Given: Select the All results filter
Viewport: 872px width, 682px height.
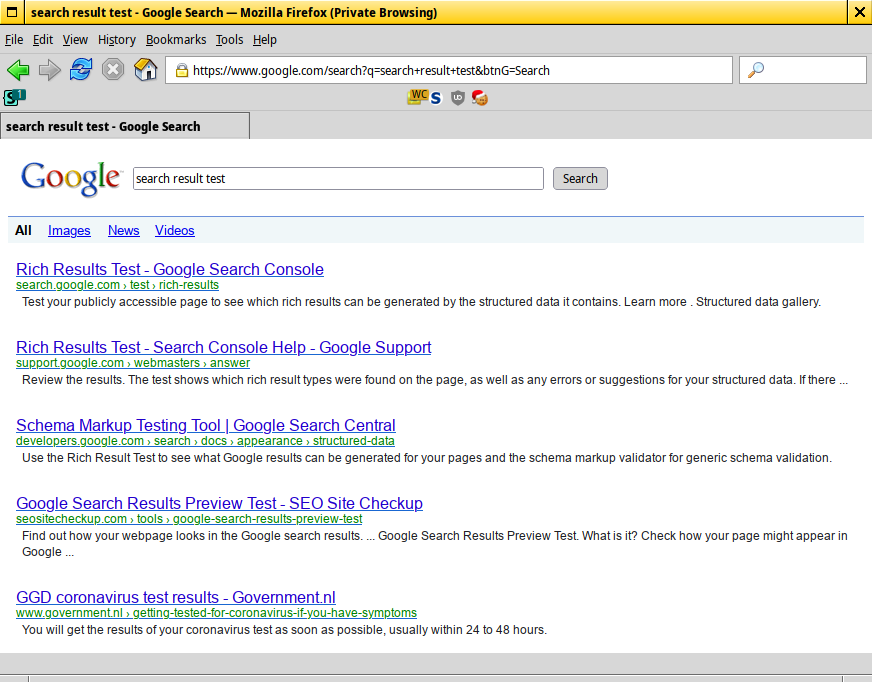Looking at the screenshot, I should tap(23, 230).
